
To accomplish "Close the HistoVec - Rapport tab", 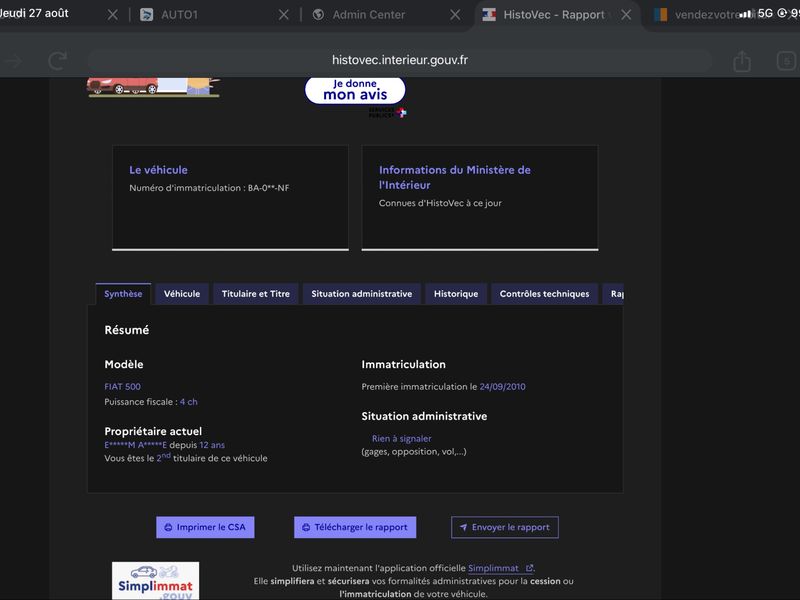I will pyautogui.click(x=626, y=15).
